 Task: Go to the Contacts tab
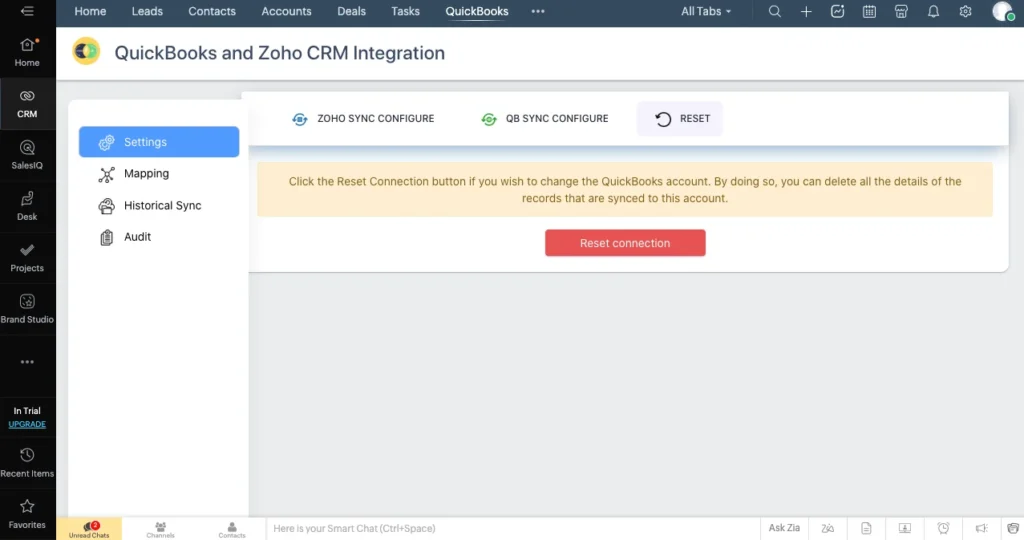pyautogui.click(x=212, y=11)
